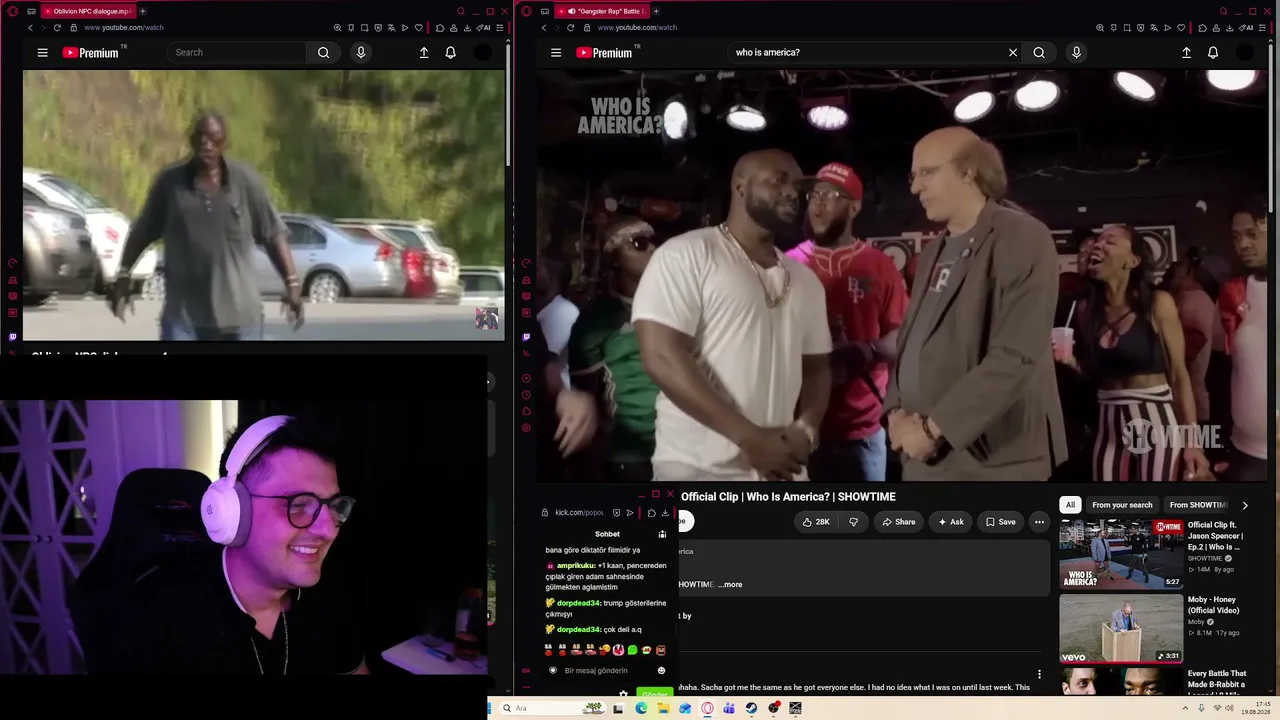Open emoji picker in Kick chat
The height and width of the screenshot is (720, 1280).
pos(661,671)
